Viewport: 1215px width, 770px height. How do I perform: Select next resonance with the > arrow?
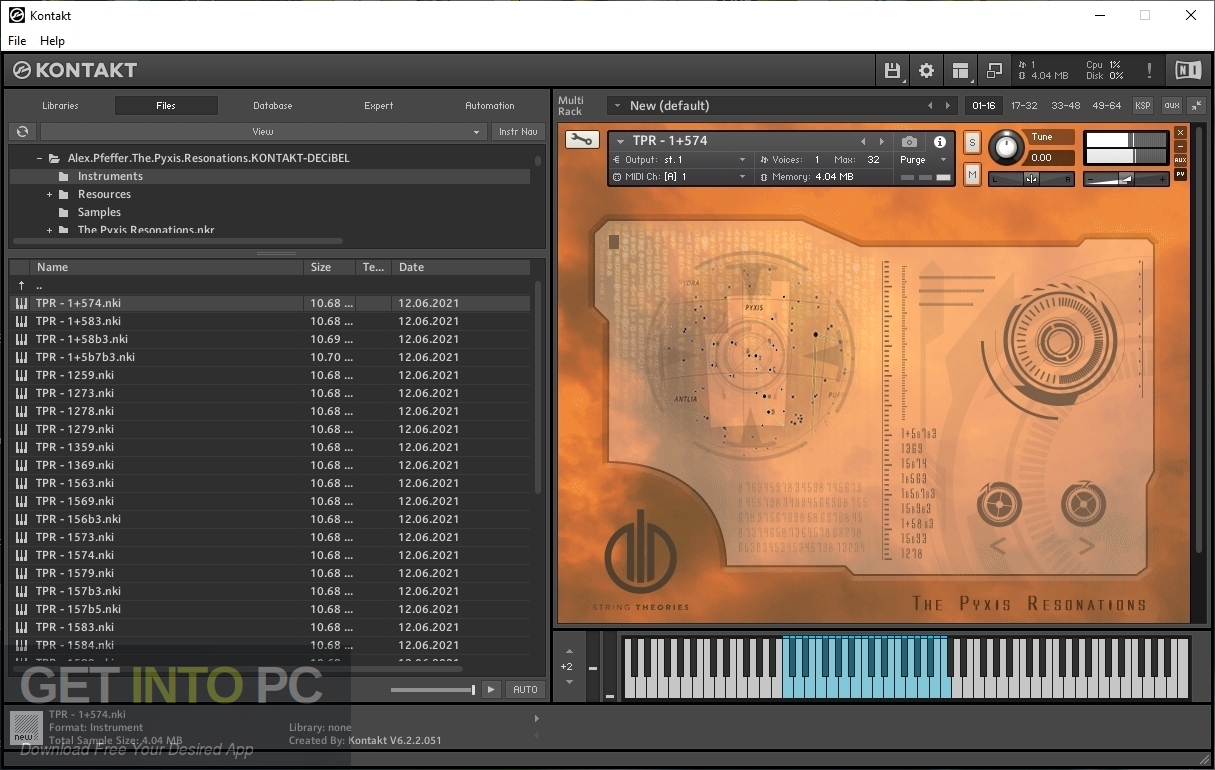click(1086, 546)
